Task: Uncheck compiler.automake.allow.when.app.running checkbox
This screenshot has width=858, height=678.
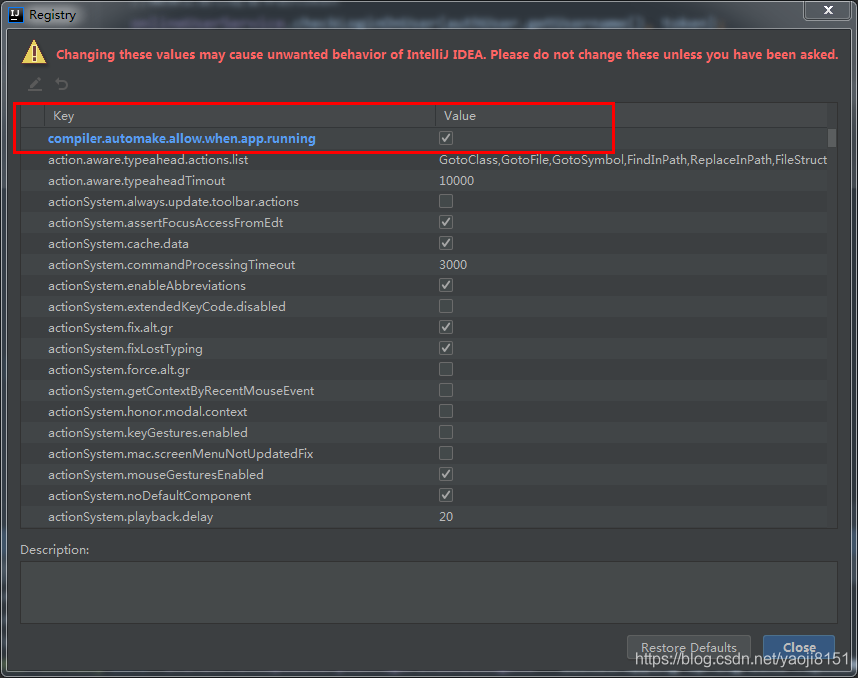Action: point(446,138)
